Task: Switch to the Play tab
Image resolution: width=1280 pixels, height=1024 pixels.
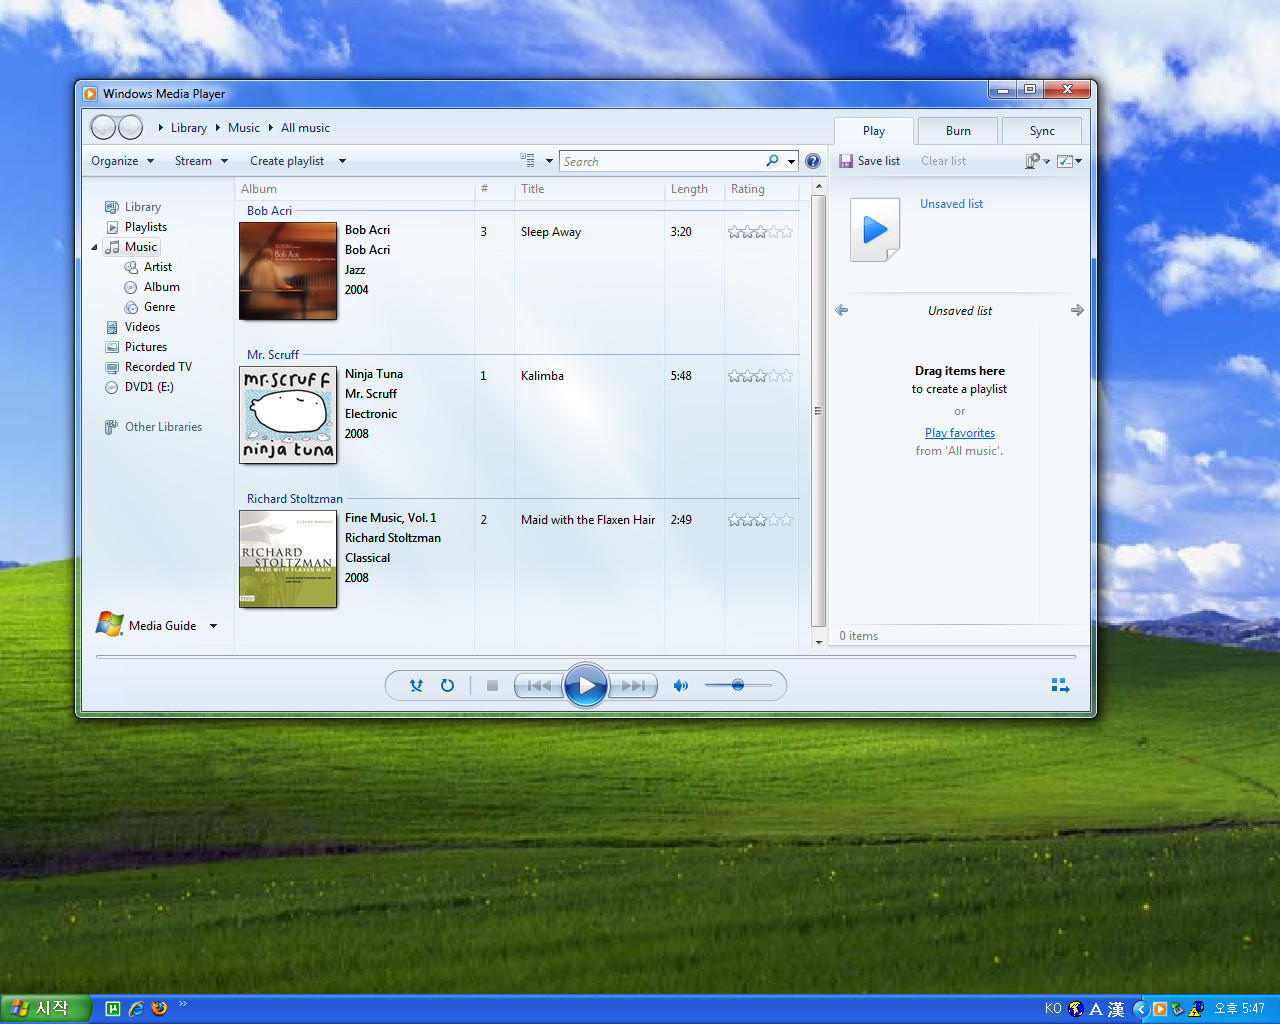Action: [x=874, y=131]
